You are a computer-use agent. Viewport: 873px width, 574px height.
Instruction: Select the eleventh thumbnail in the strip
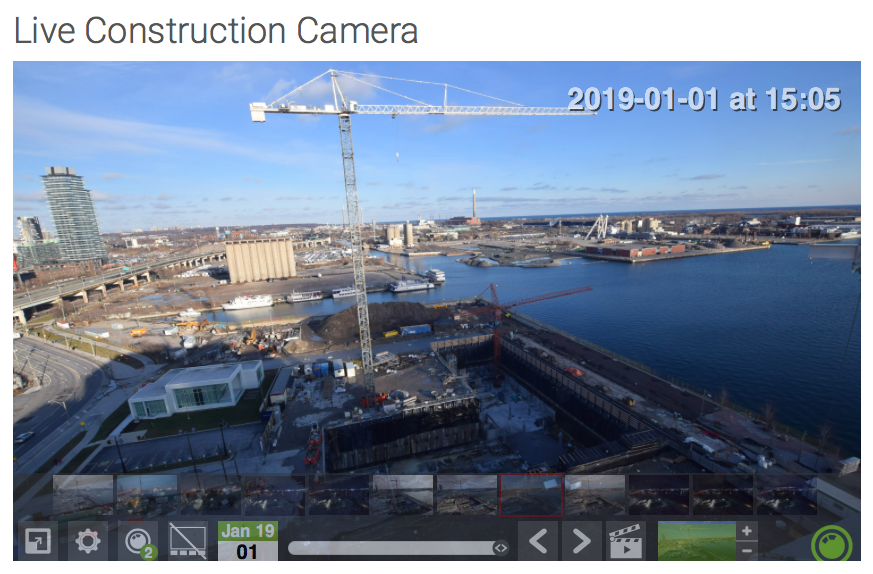(x=723, y=495)
